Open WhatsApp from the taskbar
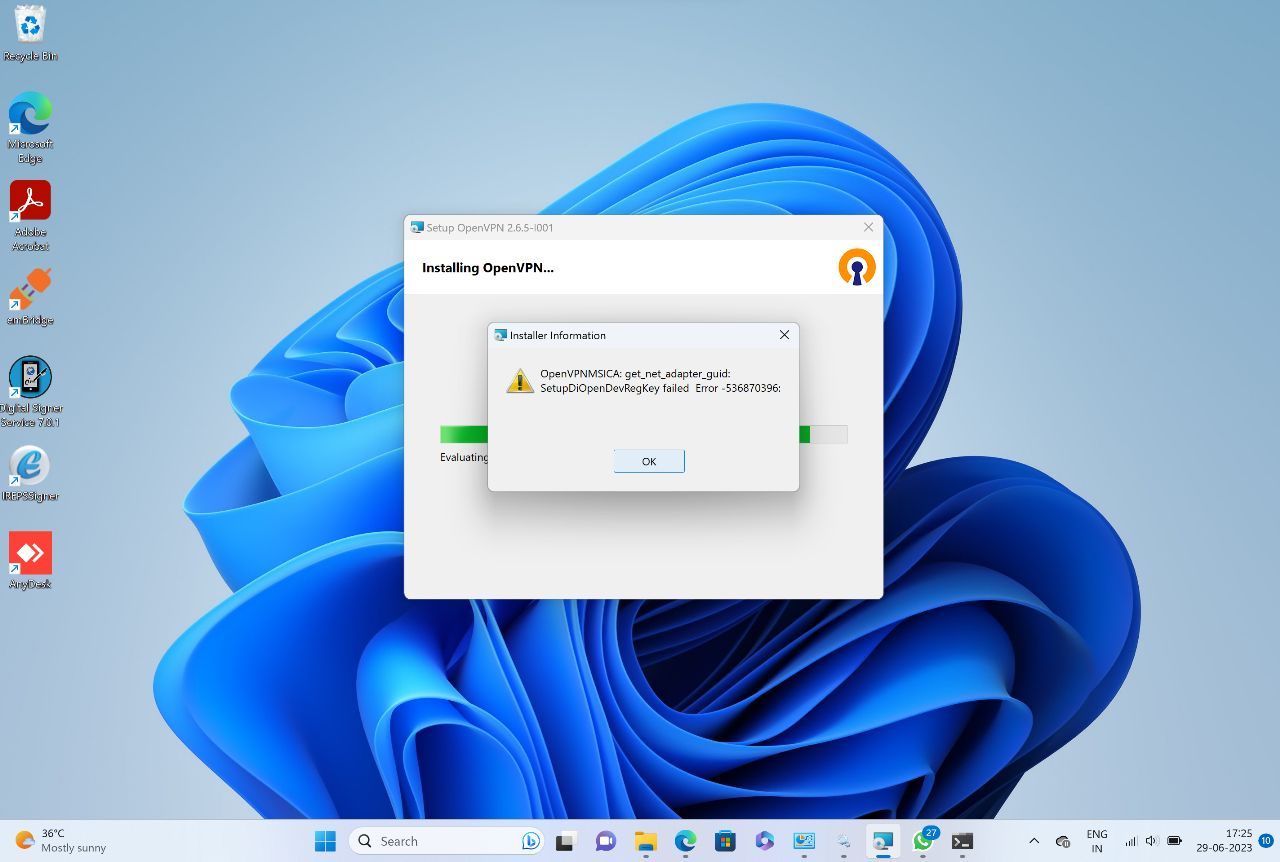 pos(922,841)
